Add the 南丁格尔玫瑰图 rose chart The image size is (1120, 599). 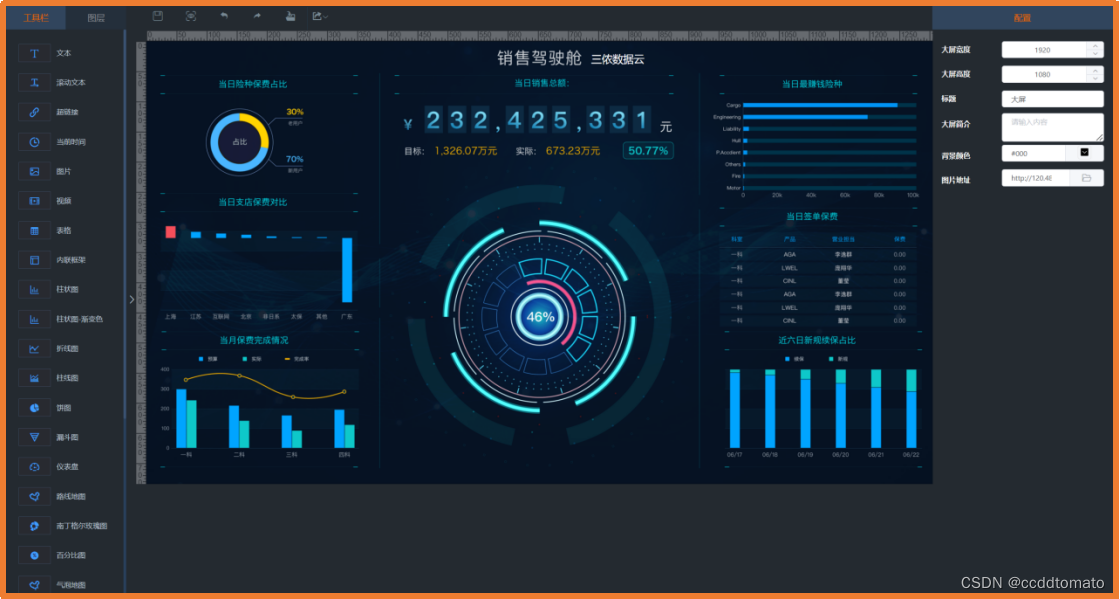34,526
